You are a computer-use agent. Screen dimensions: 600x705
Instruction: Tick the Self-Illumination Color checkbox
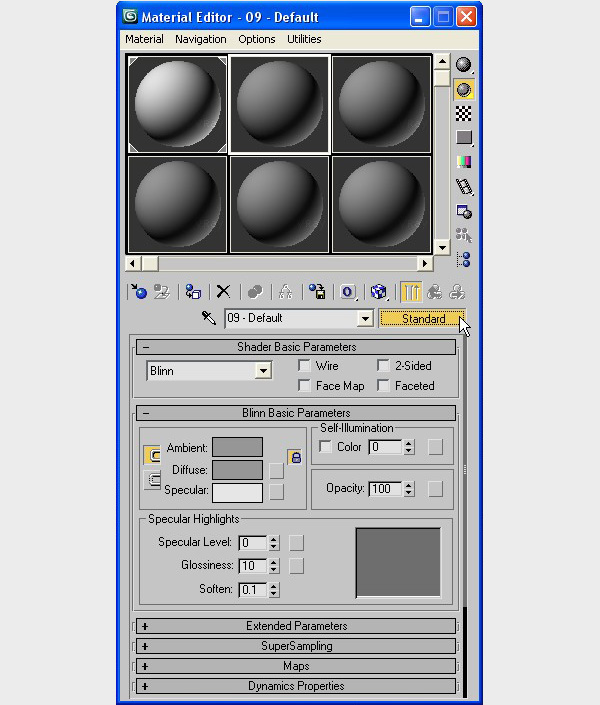tap(325, 447)
